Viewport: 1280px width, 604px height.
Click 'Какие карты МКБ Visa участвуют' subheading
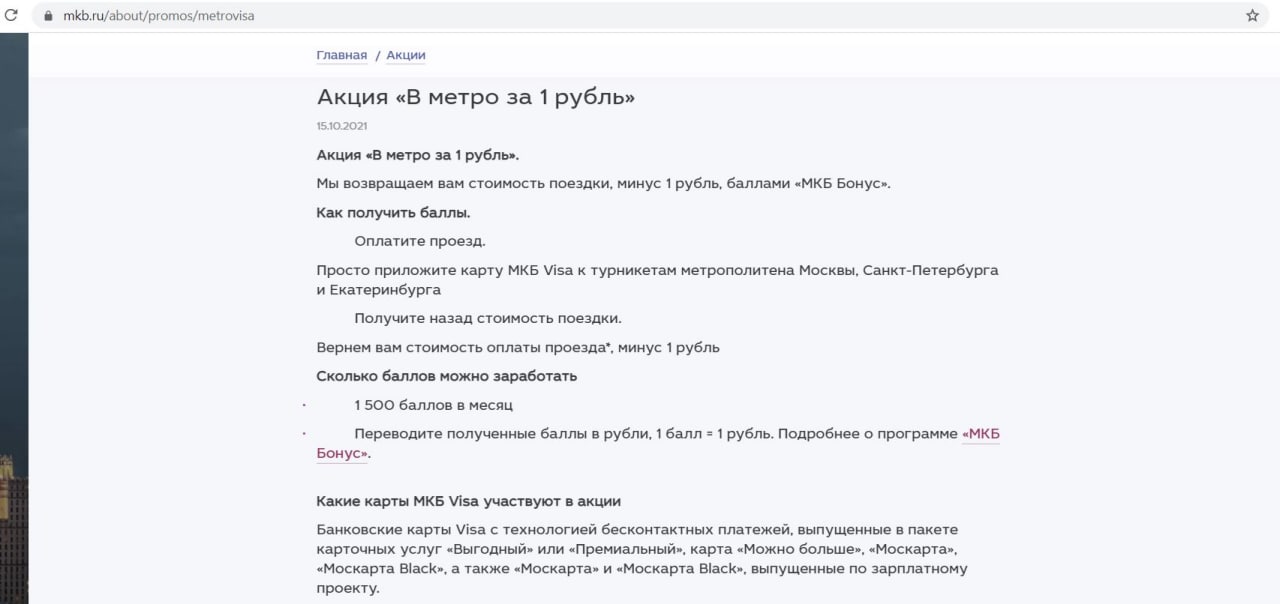pos(468,501)
